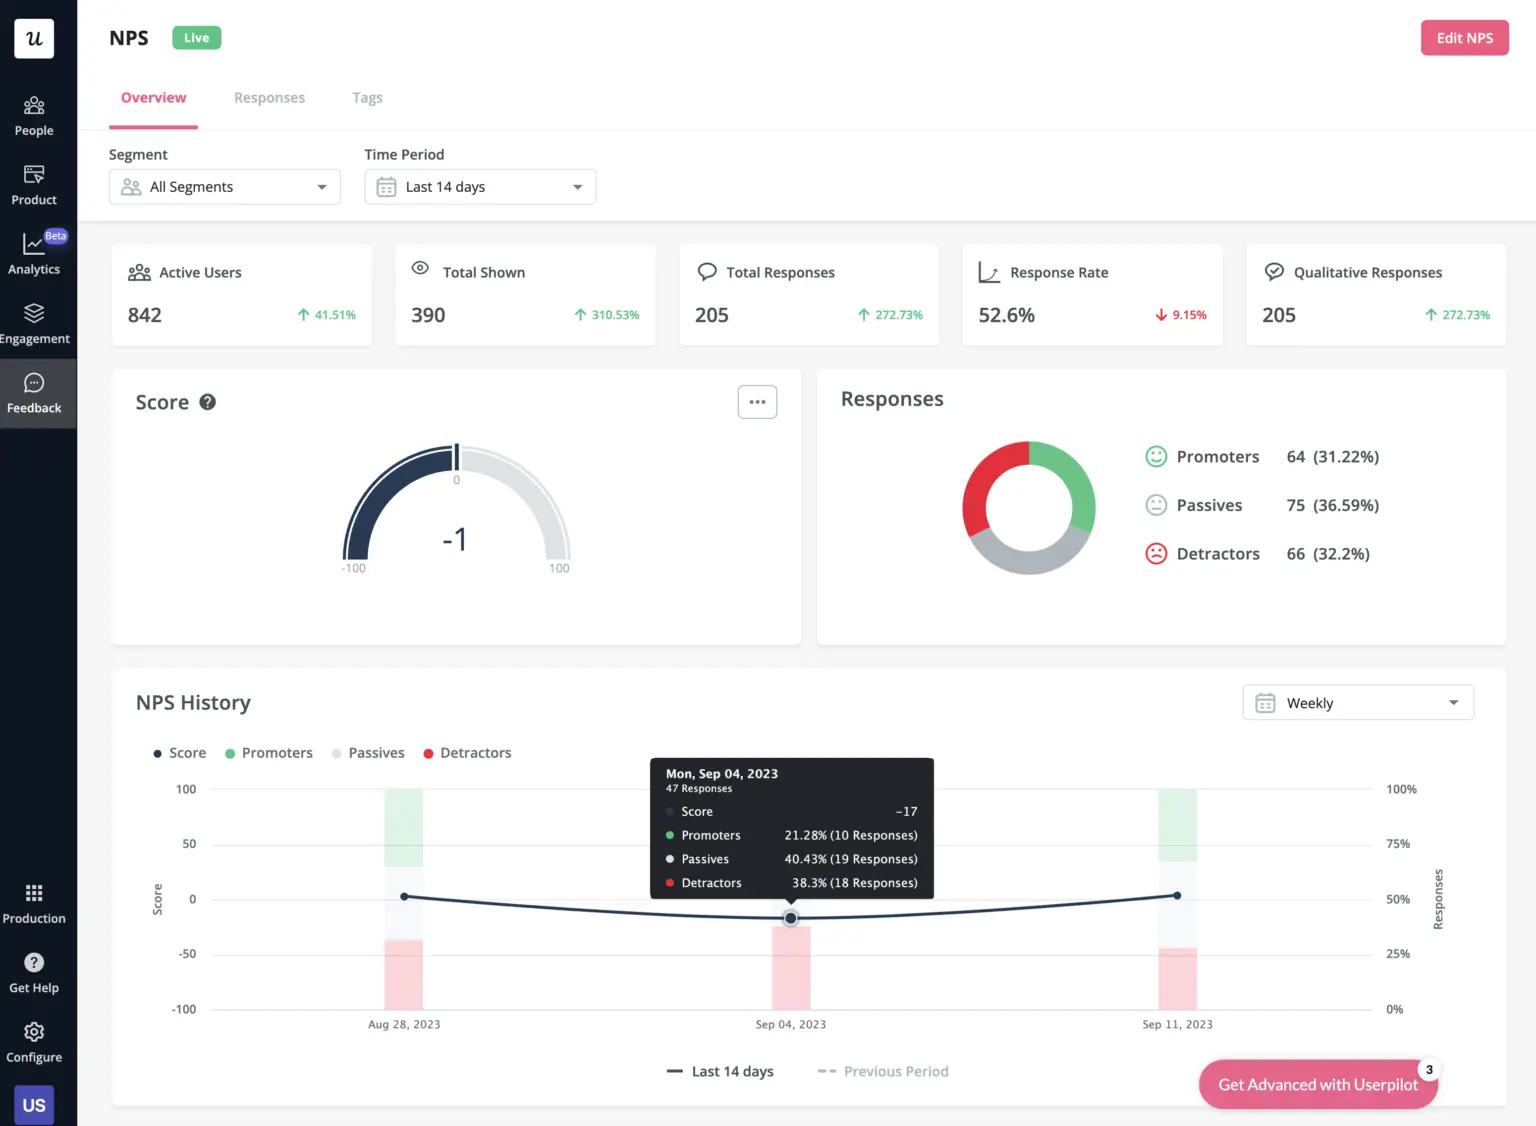Click the Get Help question icon
Image resolution: width=1536 pixels, height=1126 pixels.
[34, 963]
